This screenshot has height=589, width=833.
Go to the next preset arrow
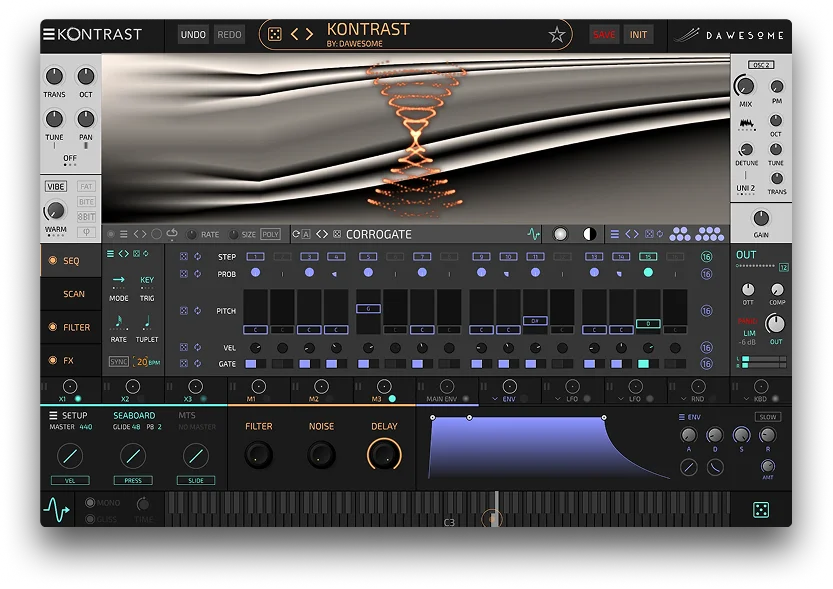pos(309,35)
